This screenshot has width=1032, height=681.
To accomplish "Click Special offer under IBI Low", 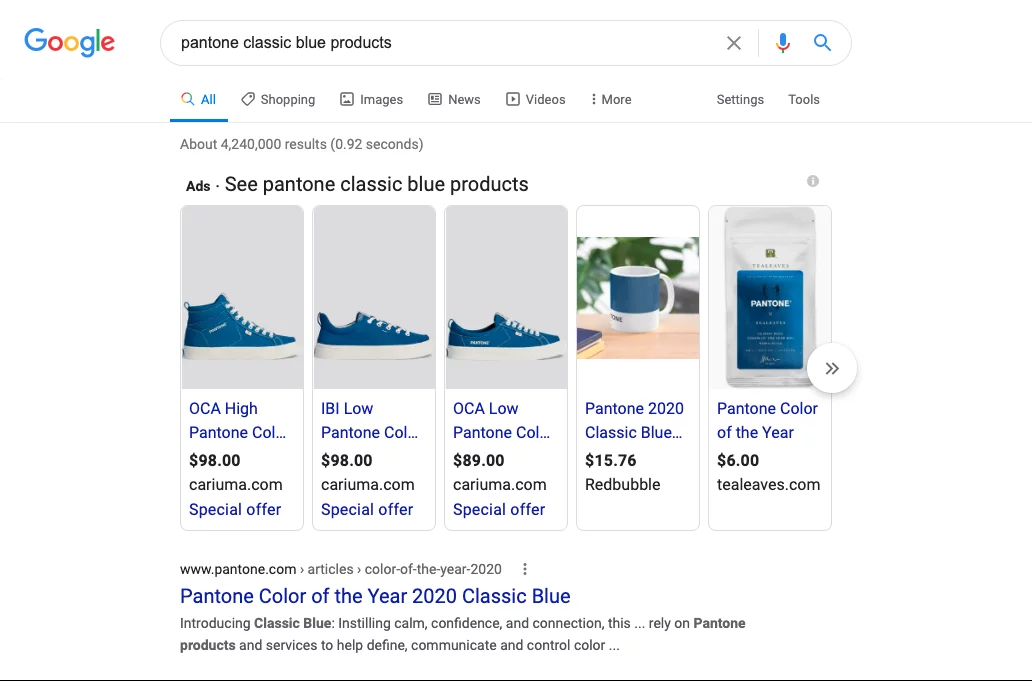I will (x=367, y=509).
